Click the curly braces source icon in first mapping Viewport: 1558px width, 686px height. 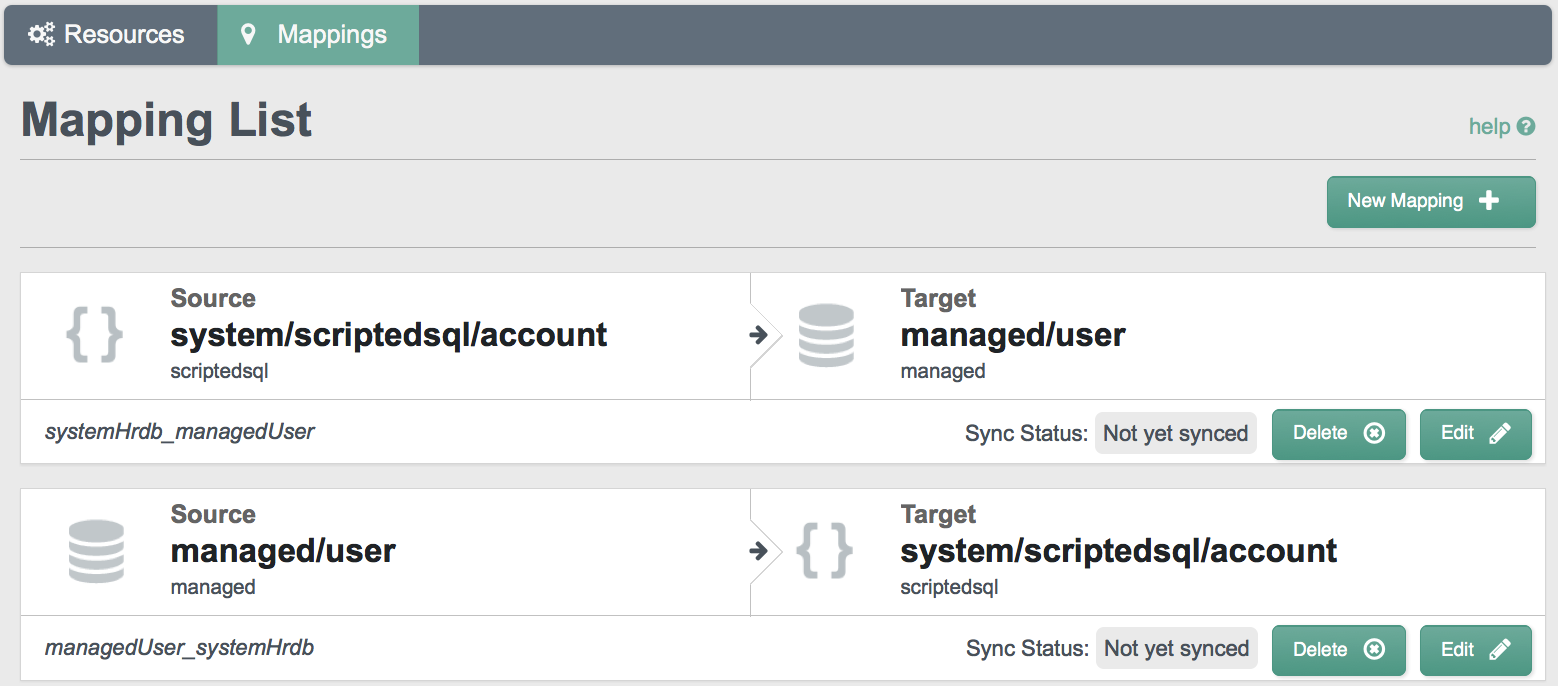coord(95,335)
